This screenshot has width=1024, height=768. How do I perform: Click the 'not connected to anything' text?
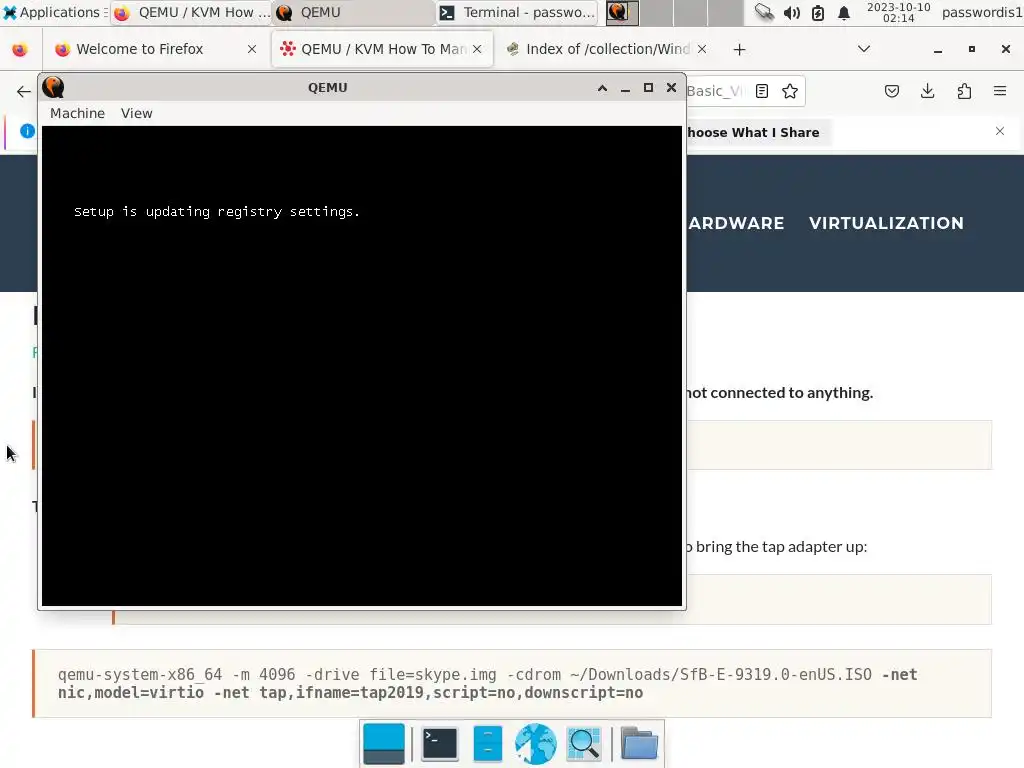[778, 392]
